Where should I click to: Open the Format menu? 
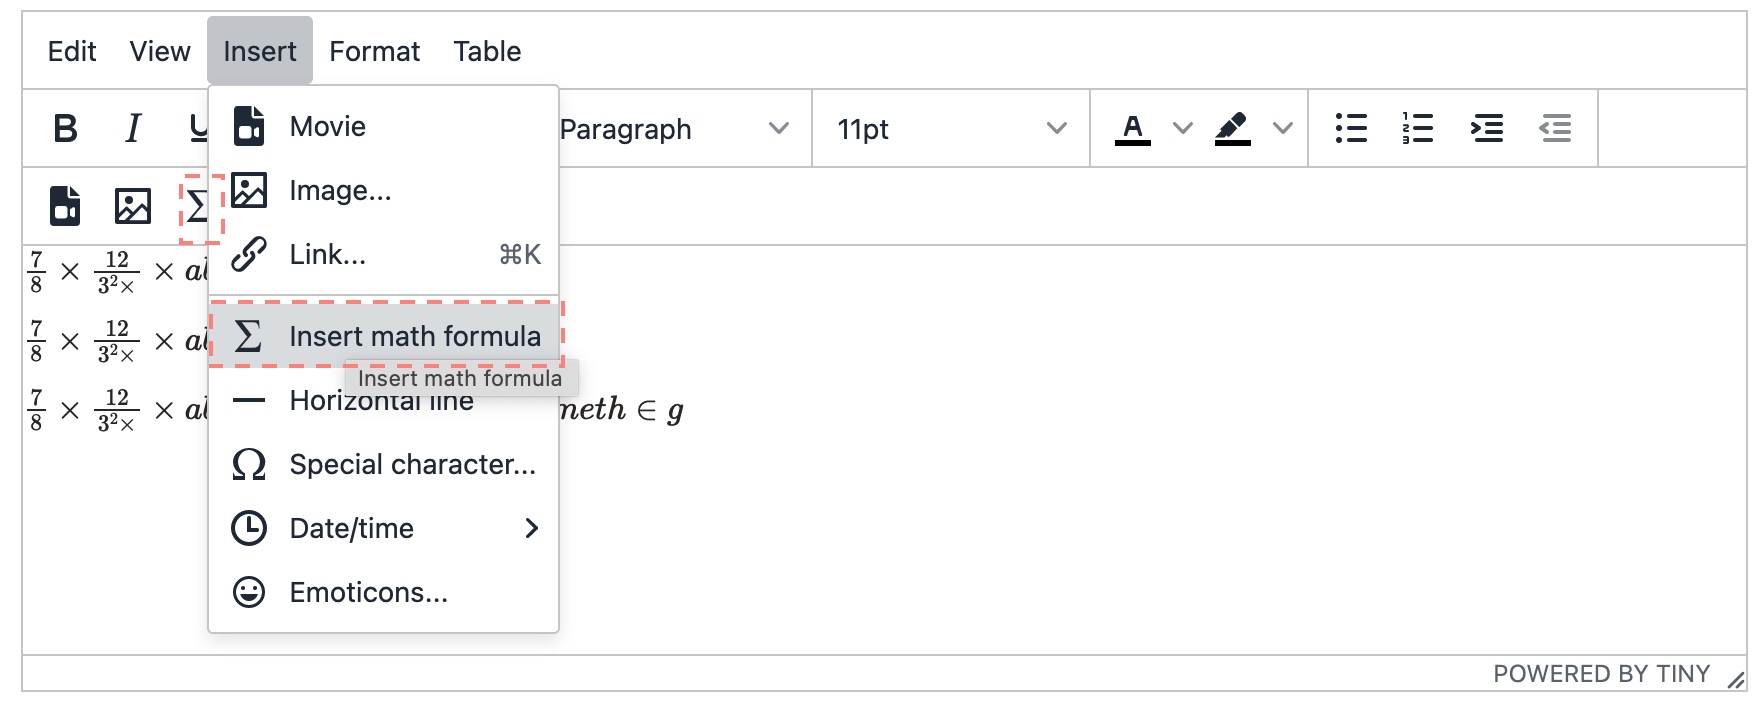click(x=375, y=51)
